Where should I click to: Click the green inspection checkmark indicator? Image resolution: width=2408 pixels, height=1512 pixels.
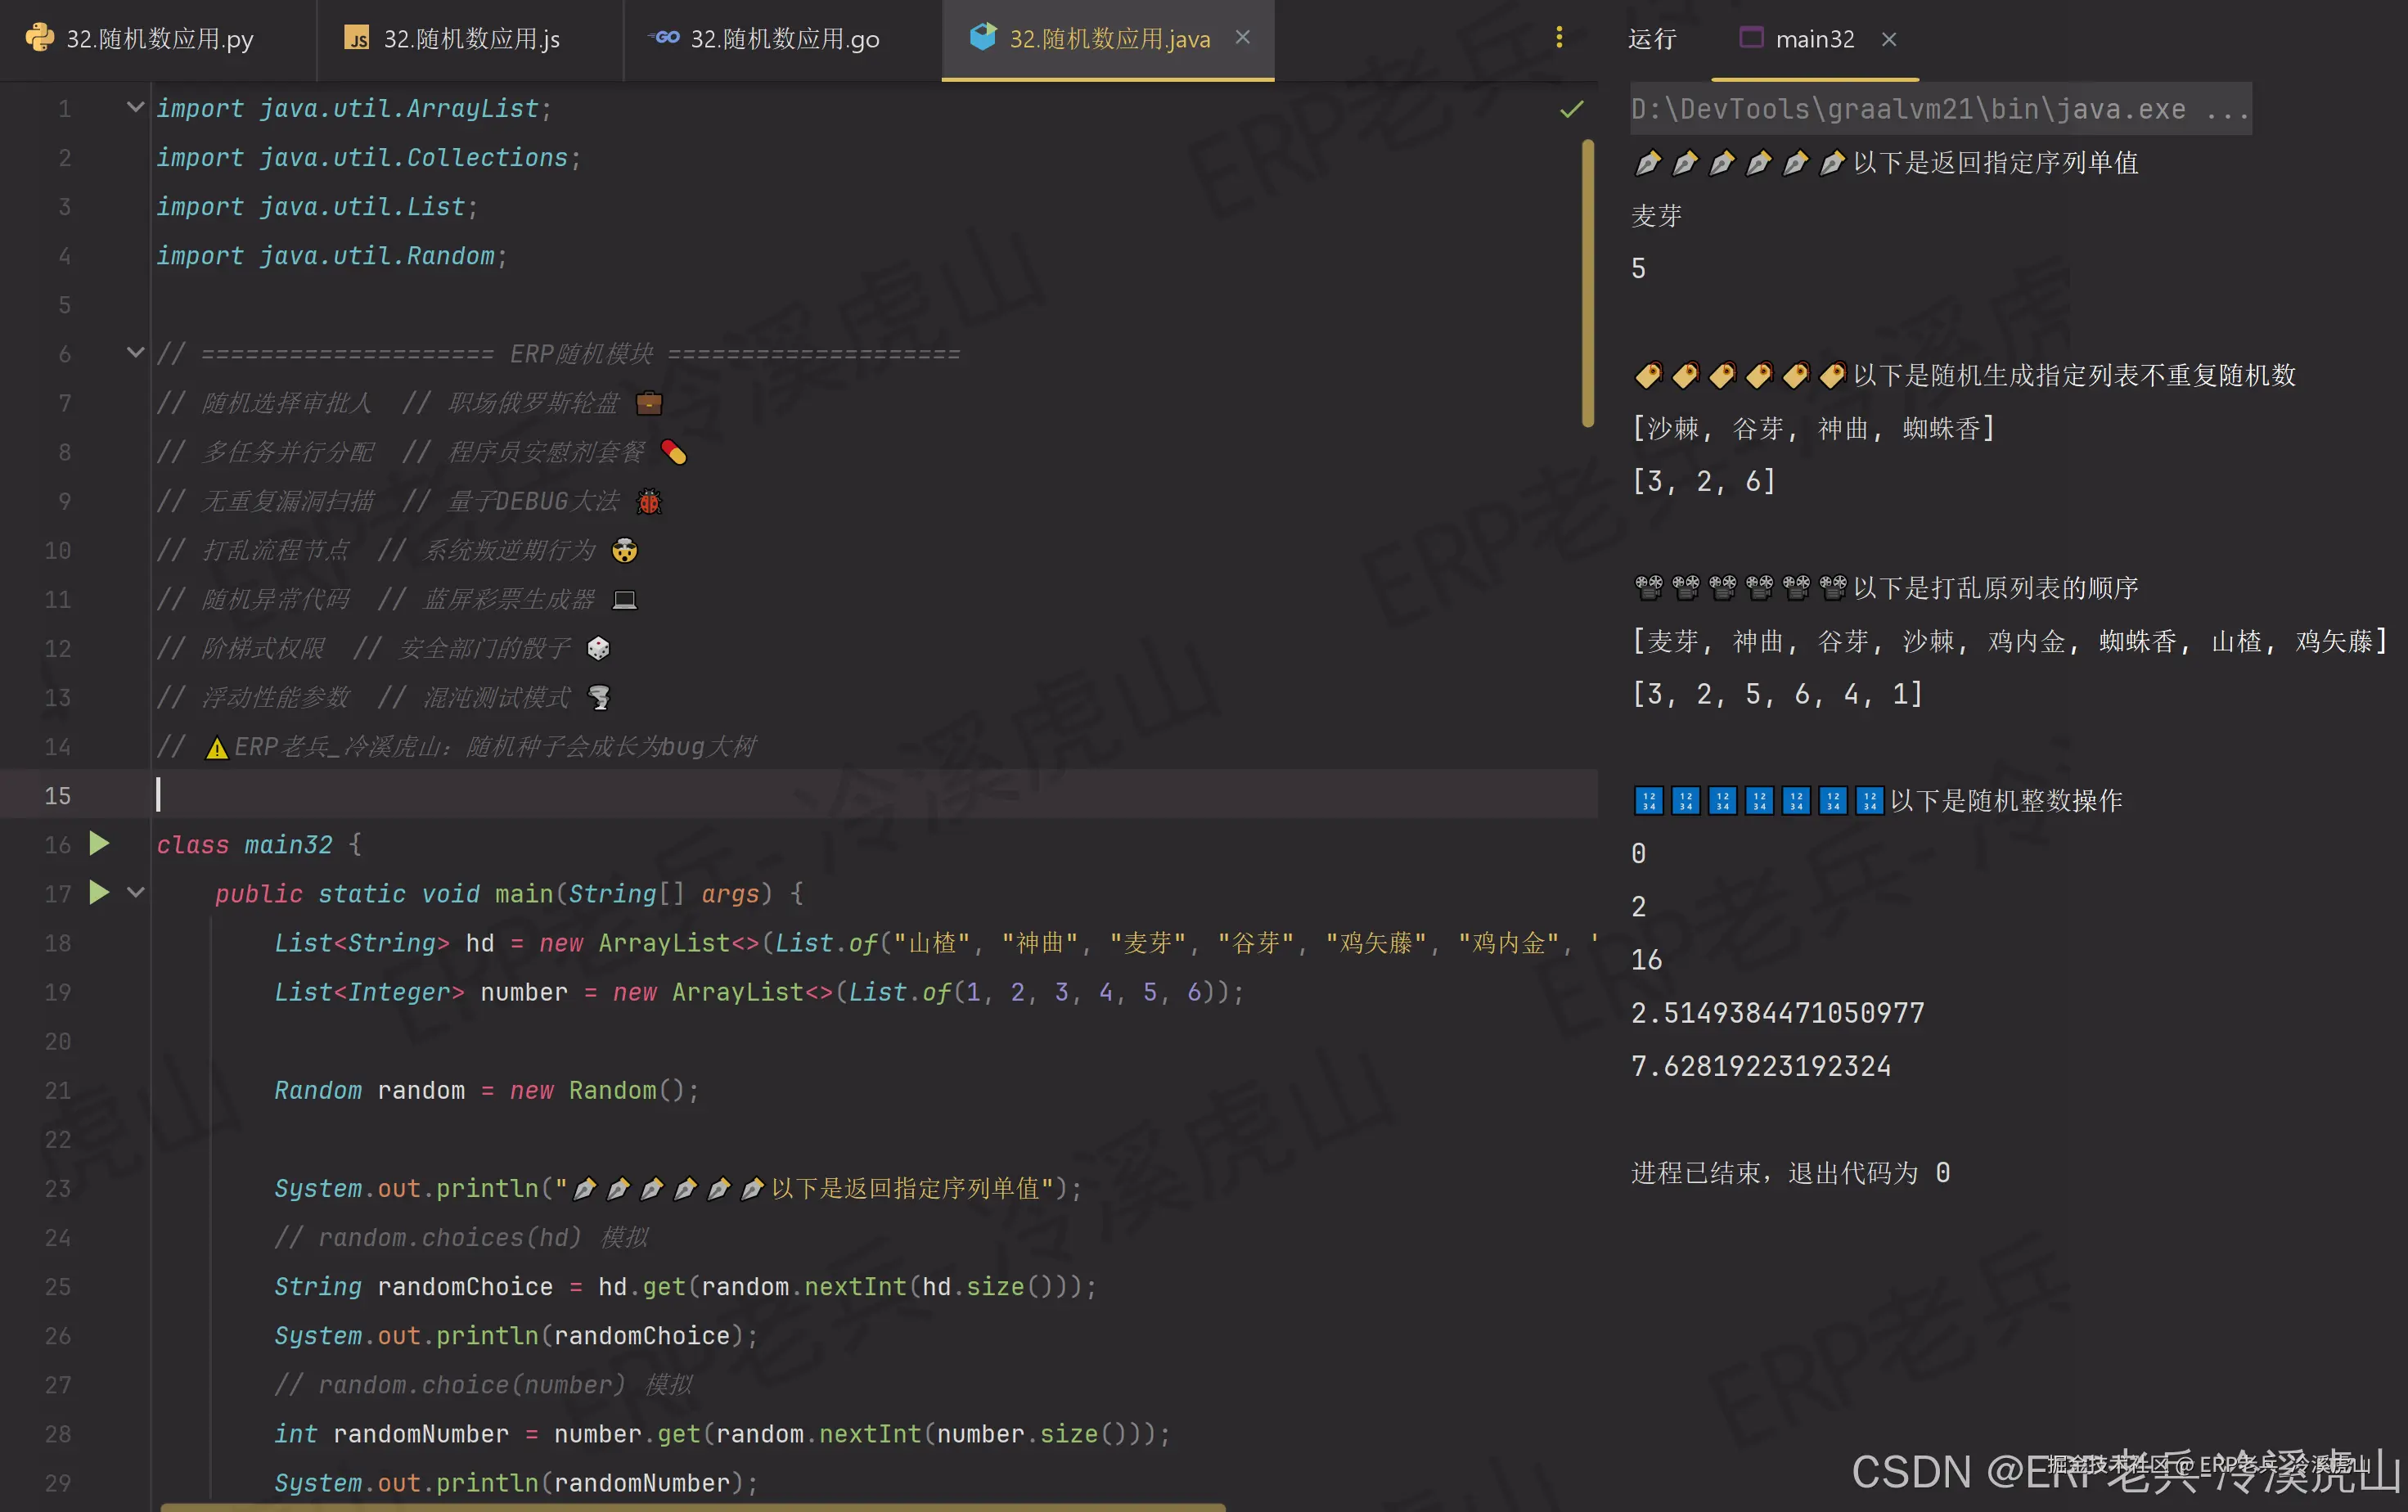(1571, 109)
